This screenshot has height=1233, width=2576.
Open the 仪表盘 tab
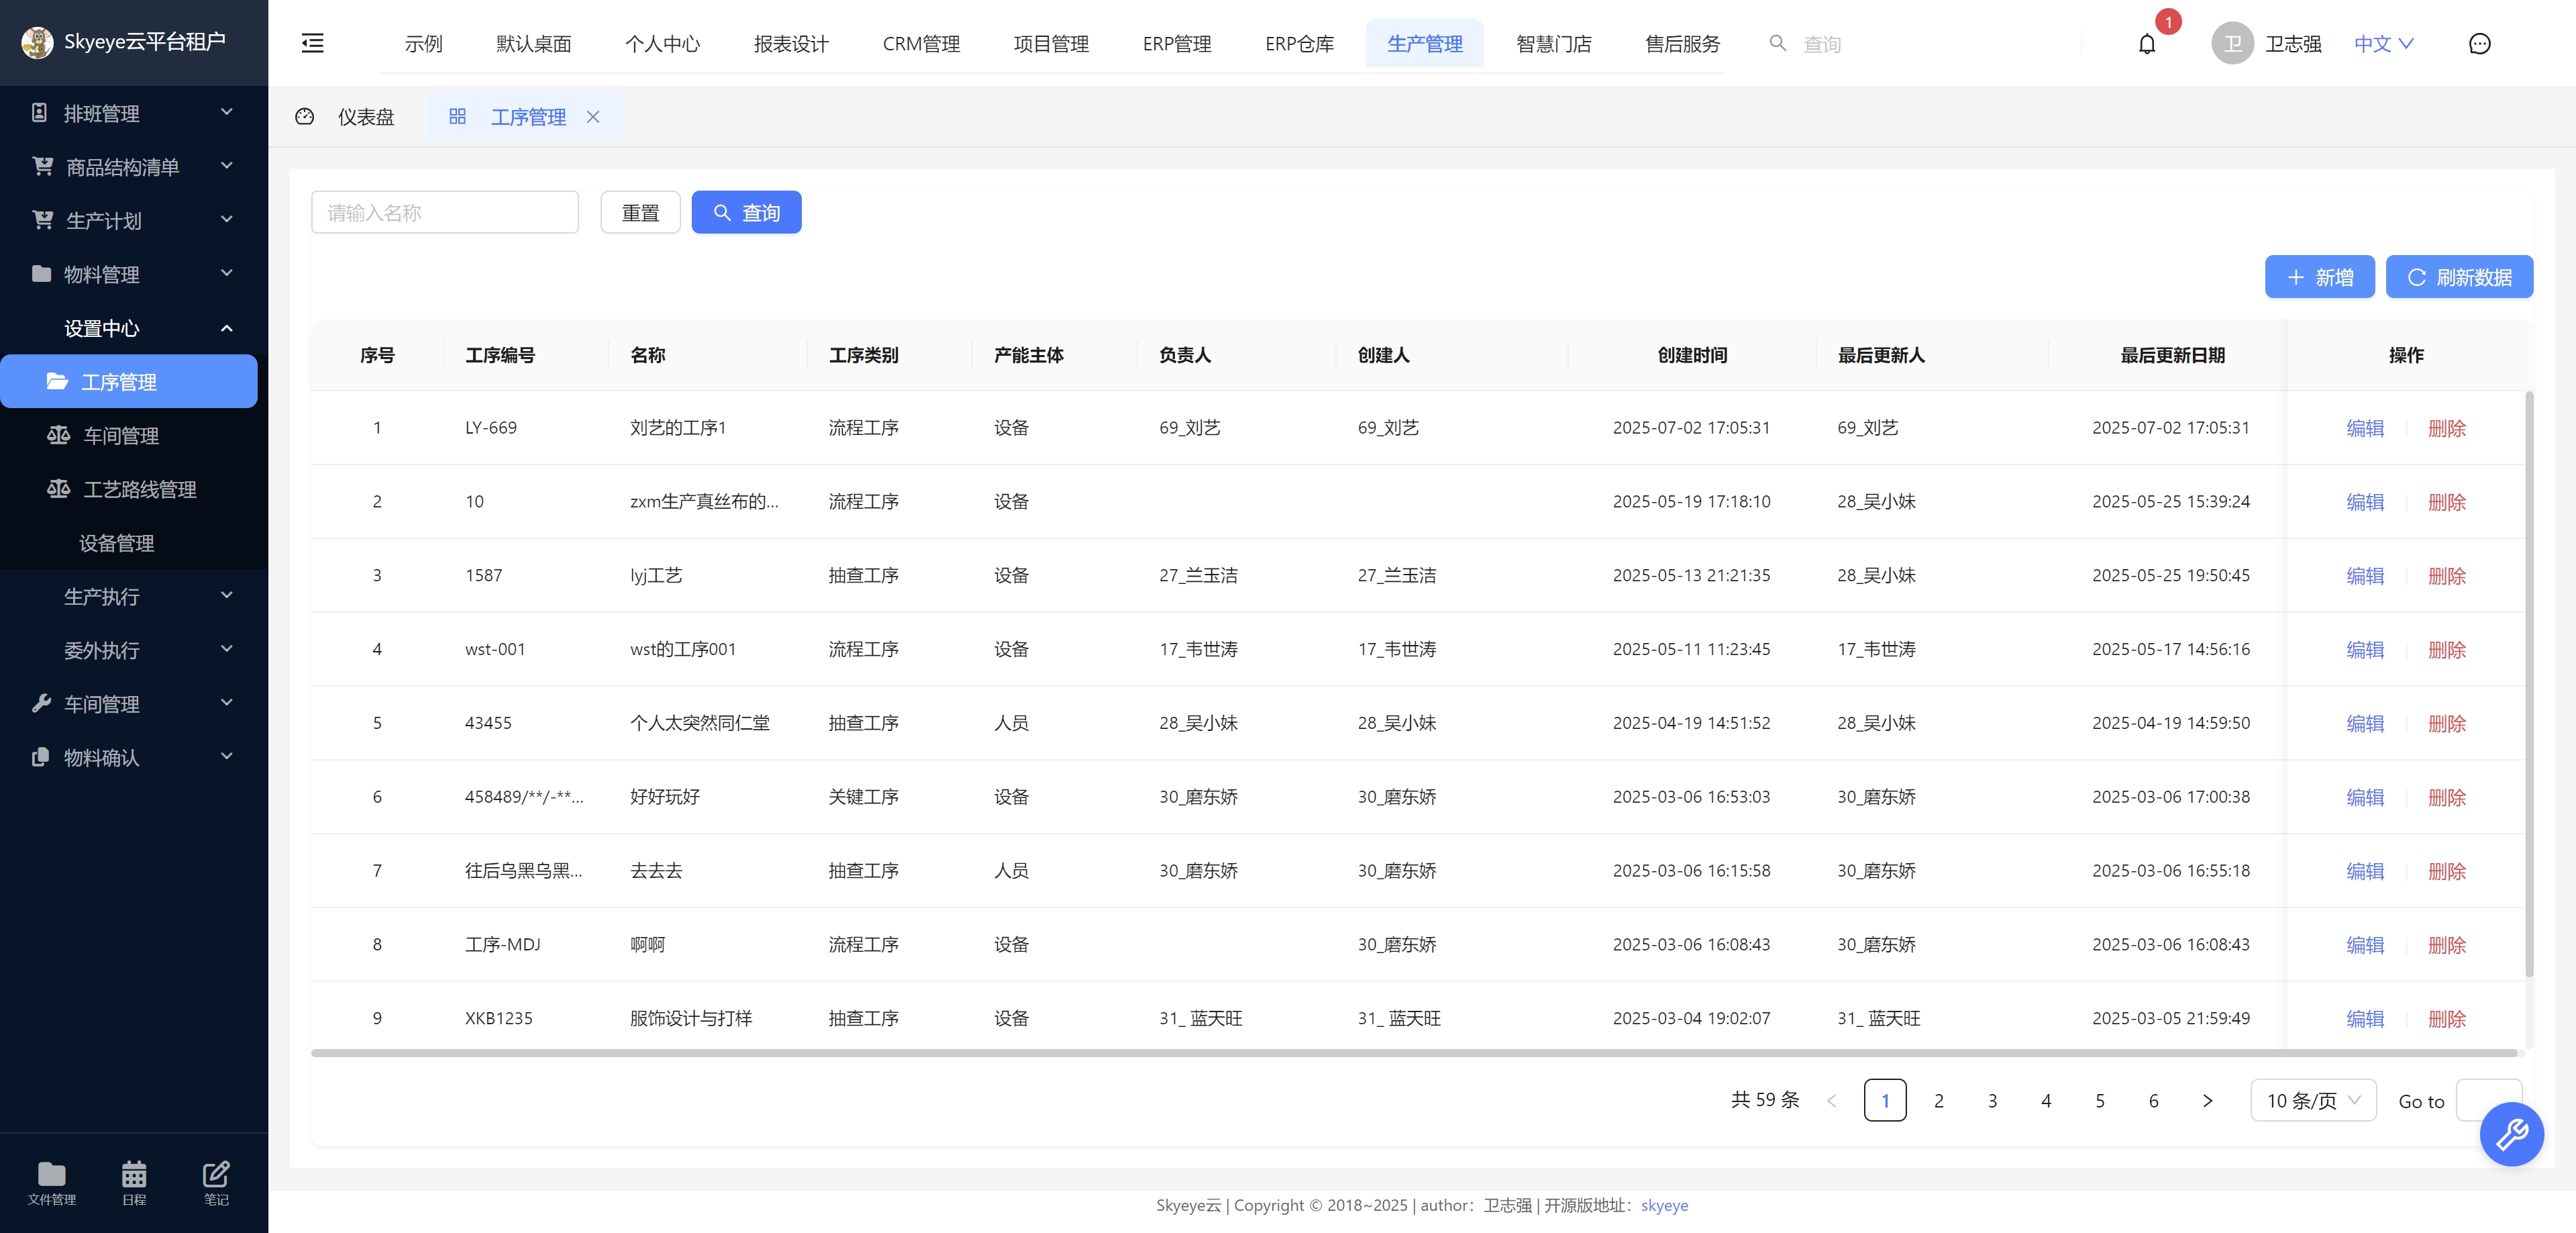click(x=346, y=117)
